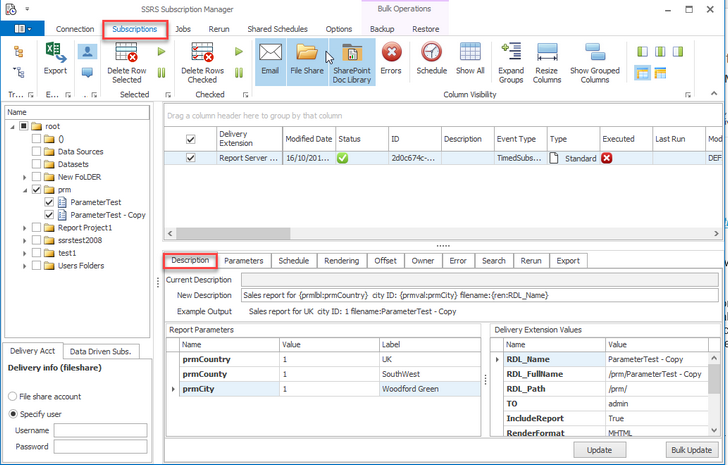Click the Resize Columns icon
The width and height of the screenshot is (728, 465).
click(x=547, y=52)
